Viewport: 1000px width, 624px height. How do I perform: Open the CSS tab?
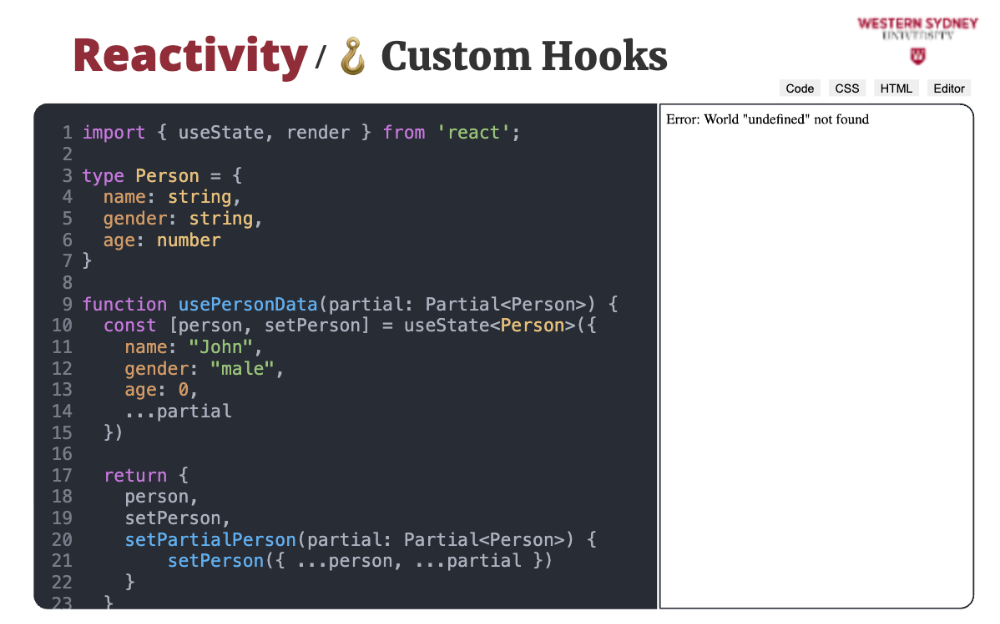click(x=847, y=88)
